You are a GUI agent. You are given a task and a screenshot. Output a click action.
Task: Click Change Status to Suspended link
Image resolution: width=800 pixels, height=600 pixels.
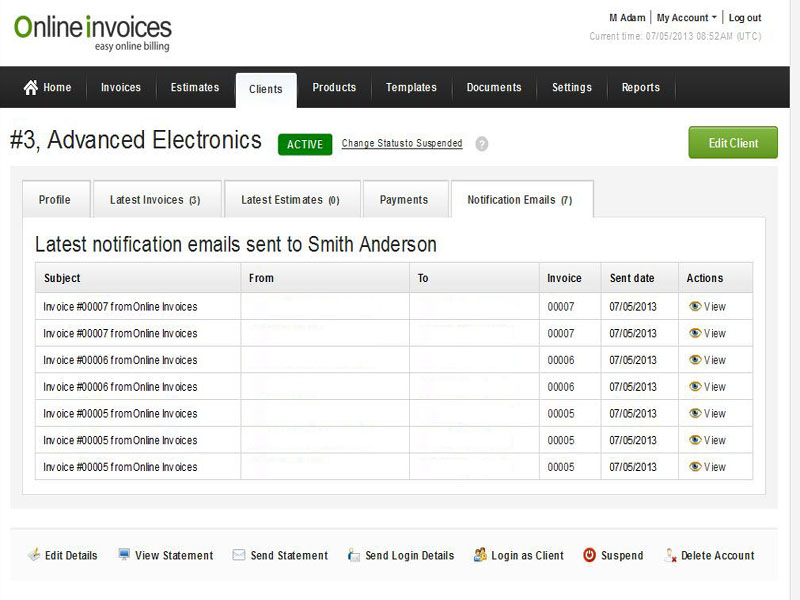[402, 144]
